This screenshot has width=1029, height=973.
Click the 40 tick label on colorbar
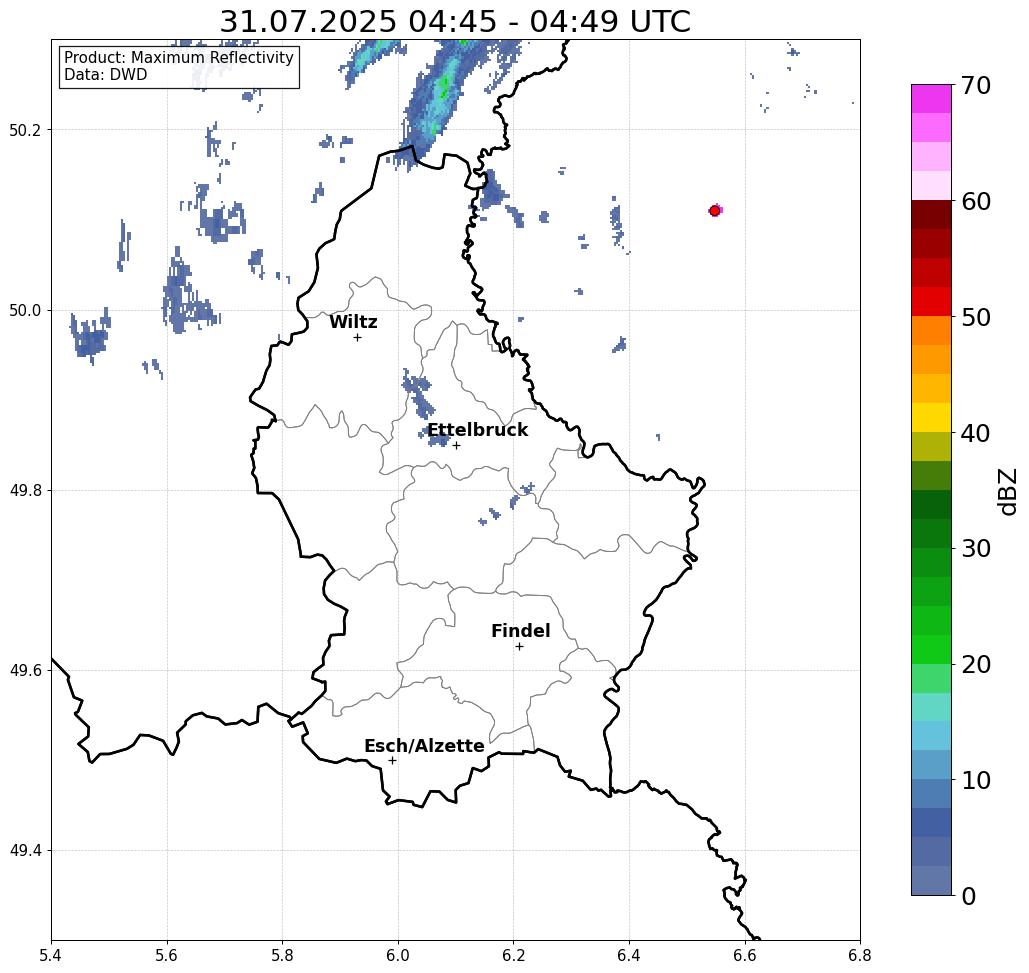click(x=976, y=432)
